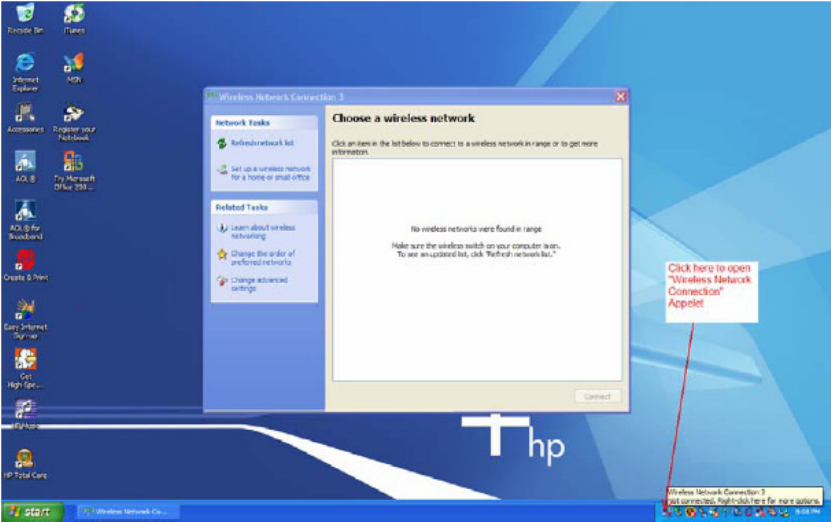Viewport: 831px width, 522px height.
Task: Change the order of preferred networks
Action: point(263,258)
